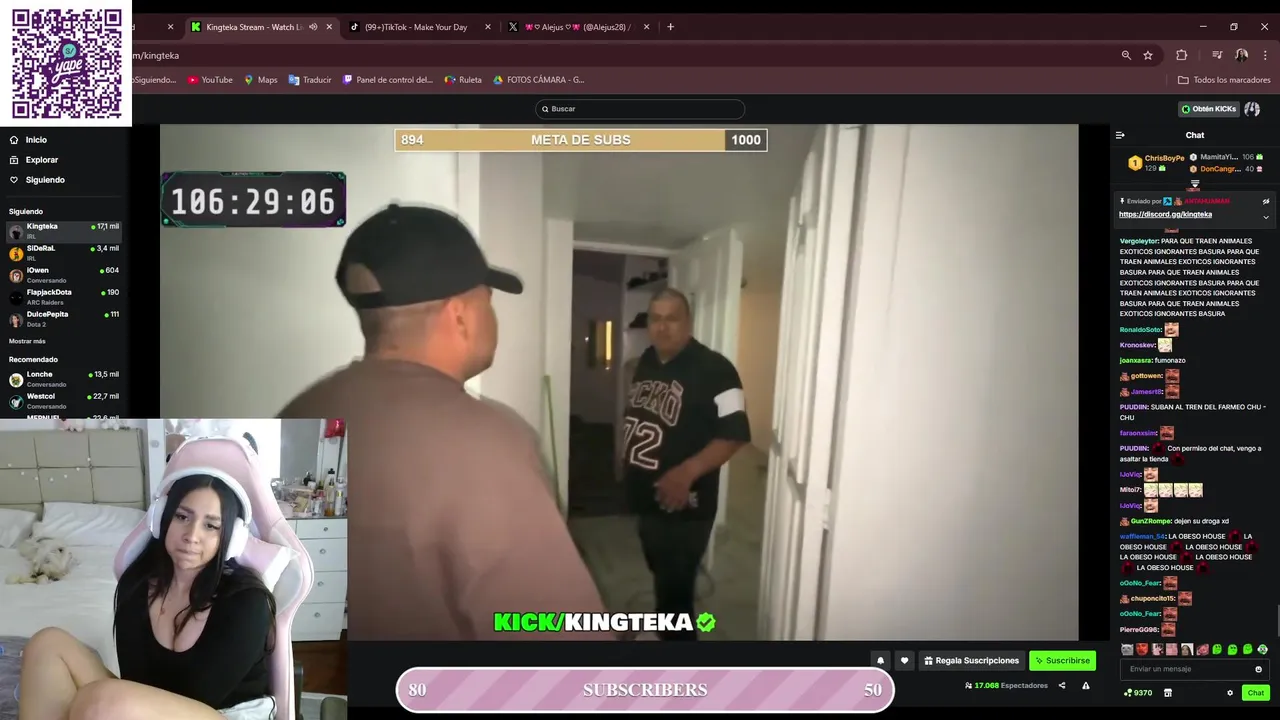Bookmark this page with the star icon

click(x=1148, y=55)
